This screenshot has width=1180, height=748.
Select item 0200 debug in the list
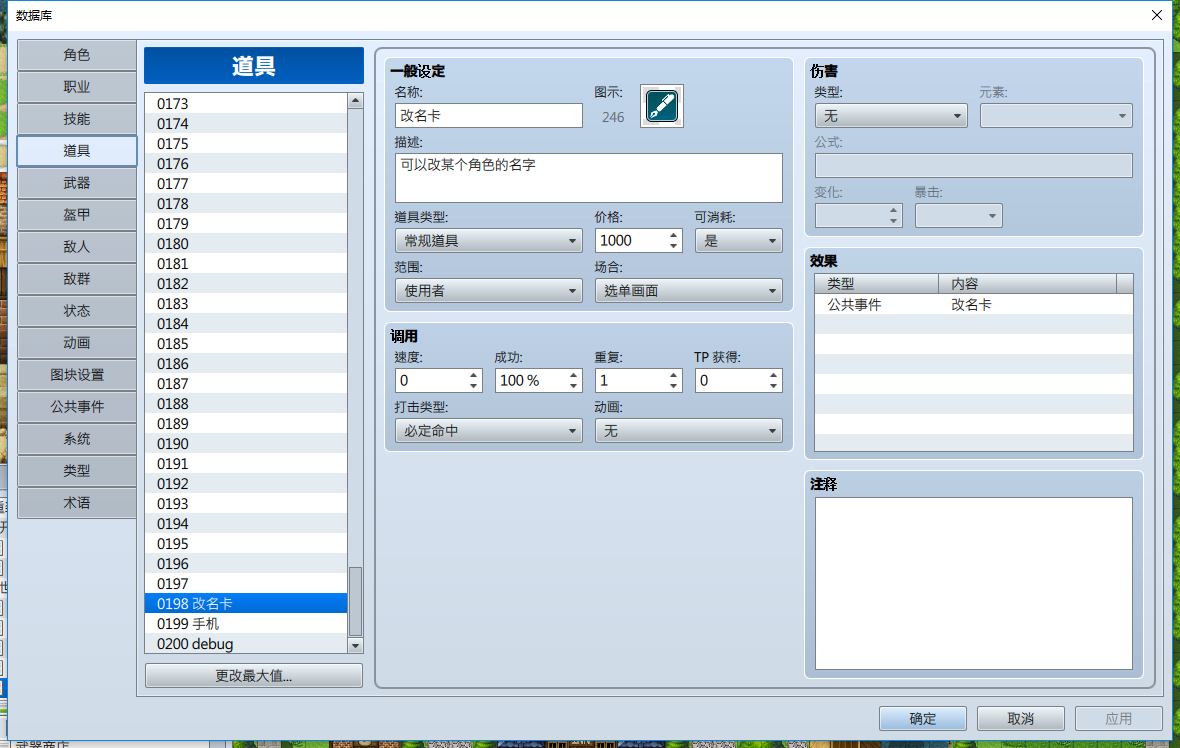246,644
